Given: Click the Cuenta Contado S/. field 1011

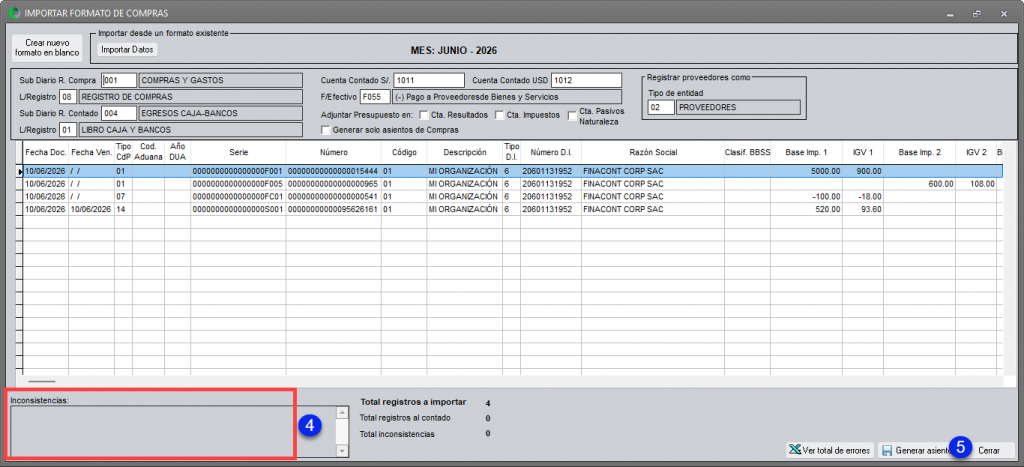Looking at the screenshot, I should pos(429,80).
